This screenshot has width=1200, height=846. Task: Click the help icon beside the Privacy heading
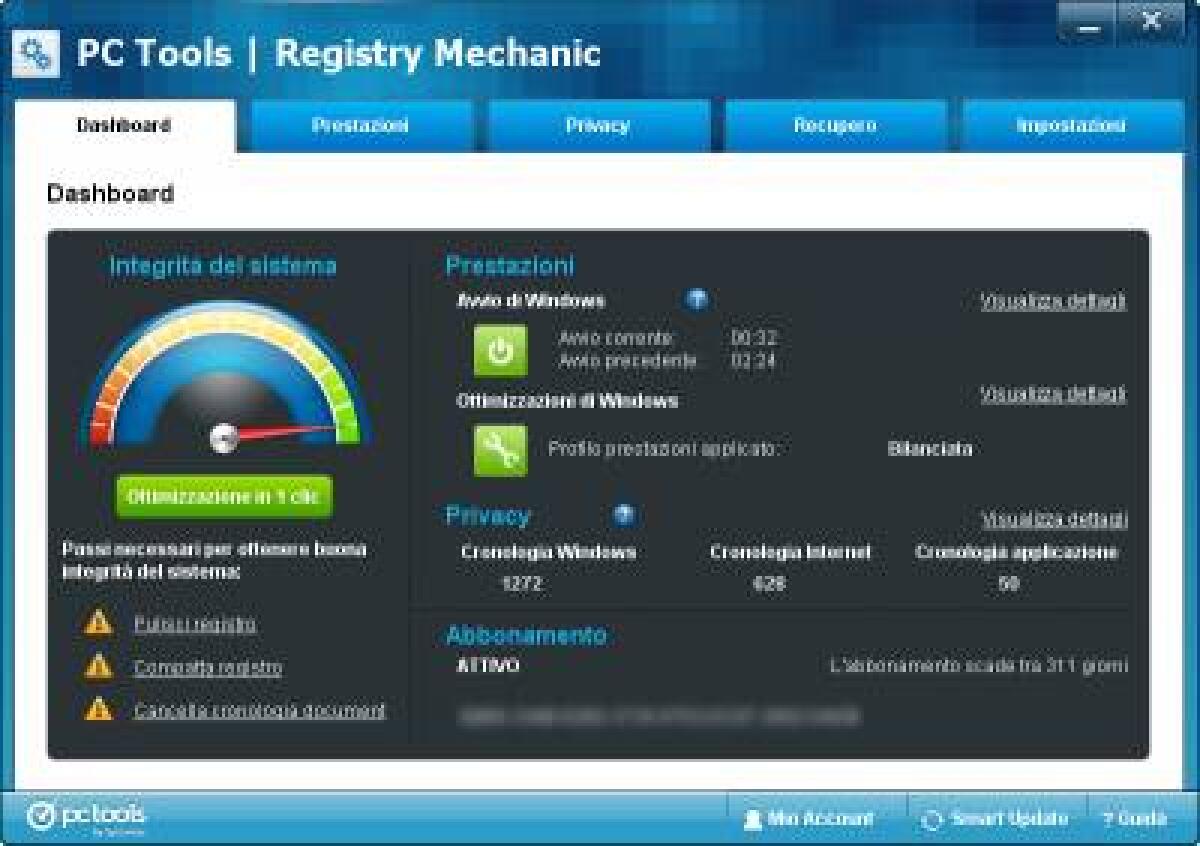(625, 516)
